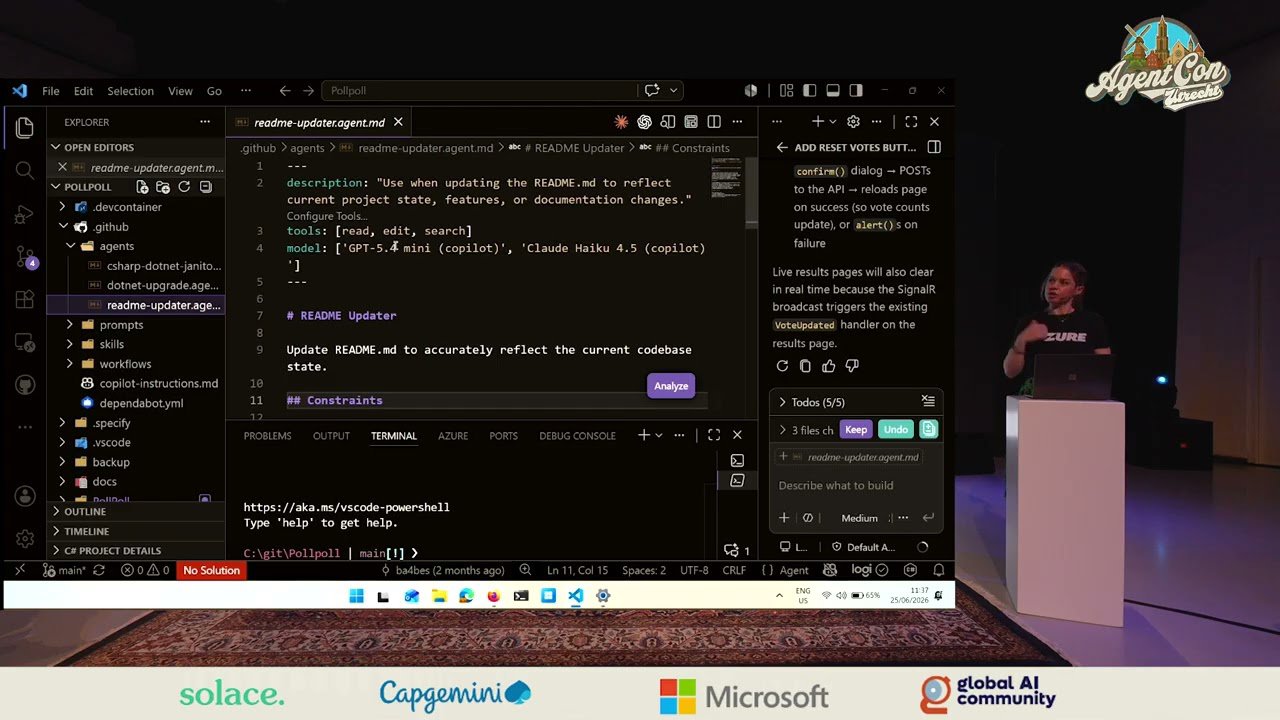This screenshot has width=1280, height=720.
Task: Copy the chat response
Action: 805,366
